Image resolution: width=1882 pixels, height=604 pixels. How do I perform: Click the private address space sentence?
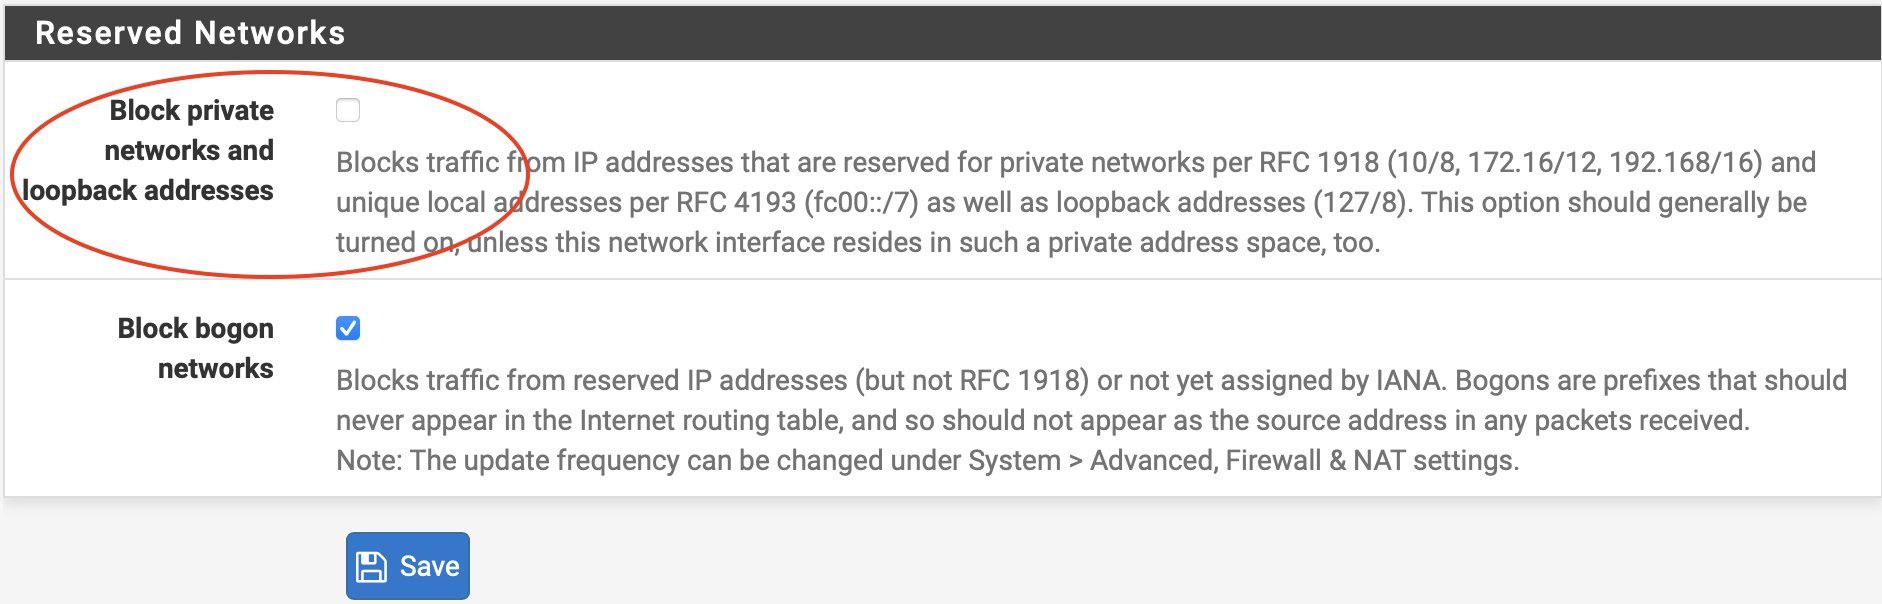(x=858, y=243)
